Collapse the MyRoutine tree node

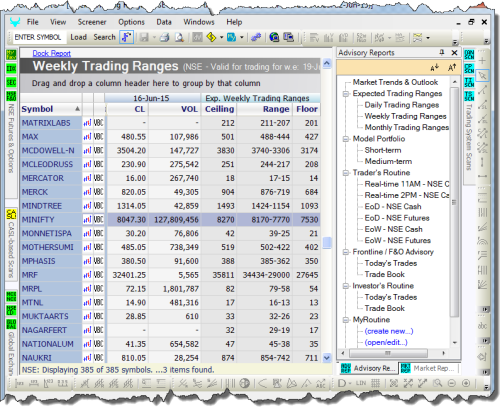[346, 320]
